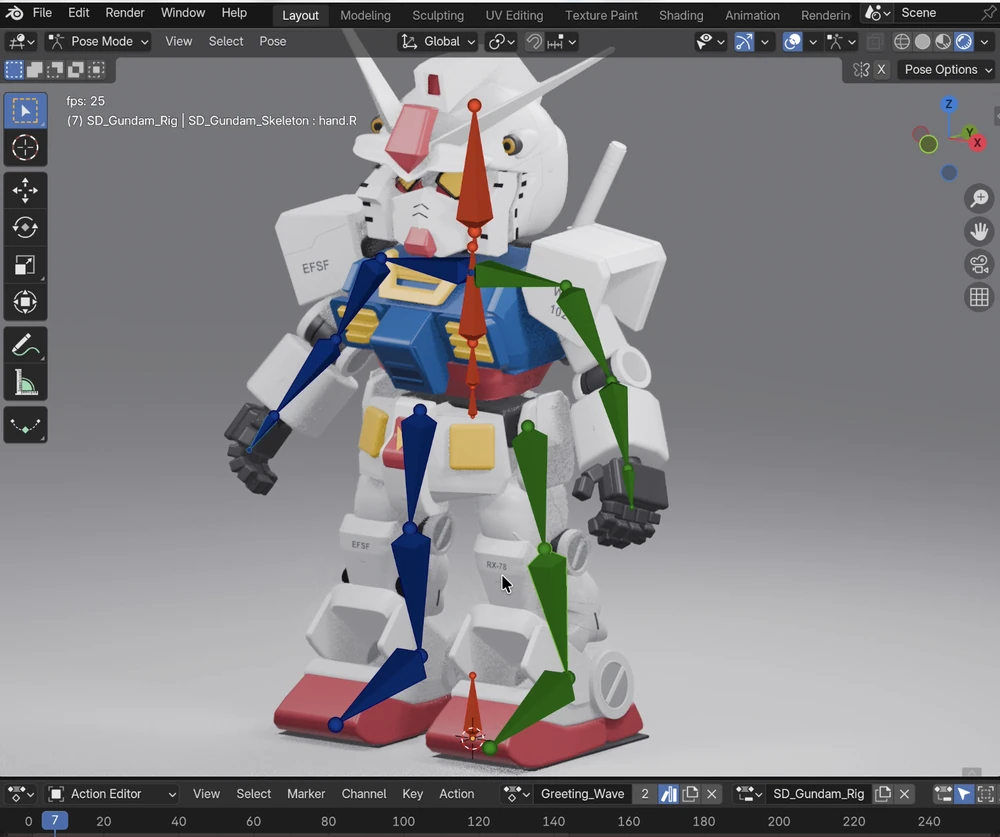This screenshot has width=1000, height=837.
Task: Switch perspective/orthographic grid icon
Action: [x=979, y=297]
